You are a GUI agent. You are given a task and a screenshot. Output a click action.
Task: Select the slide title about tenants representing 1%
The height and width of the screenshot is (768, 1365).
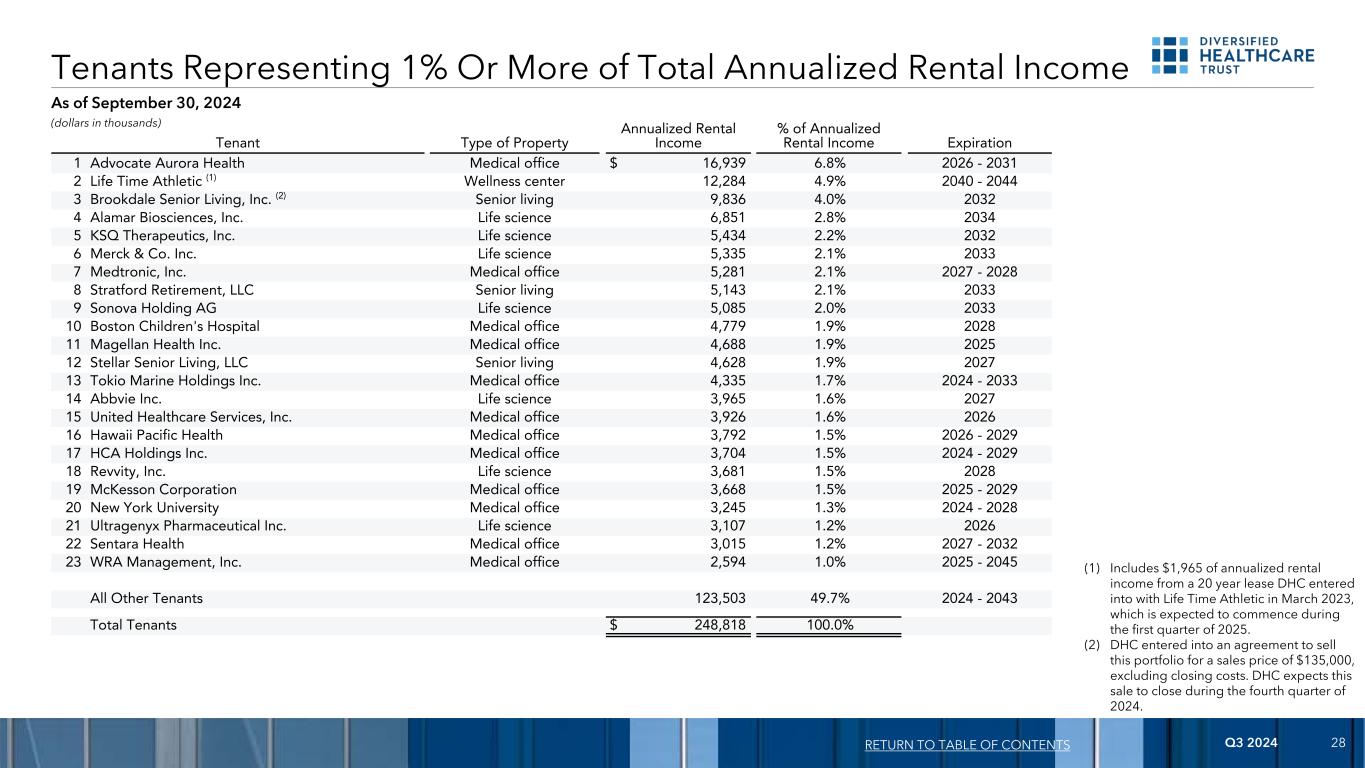pyautogui.click(x=590, y=67)
